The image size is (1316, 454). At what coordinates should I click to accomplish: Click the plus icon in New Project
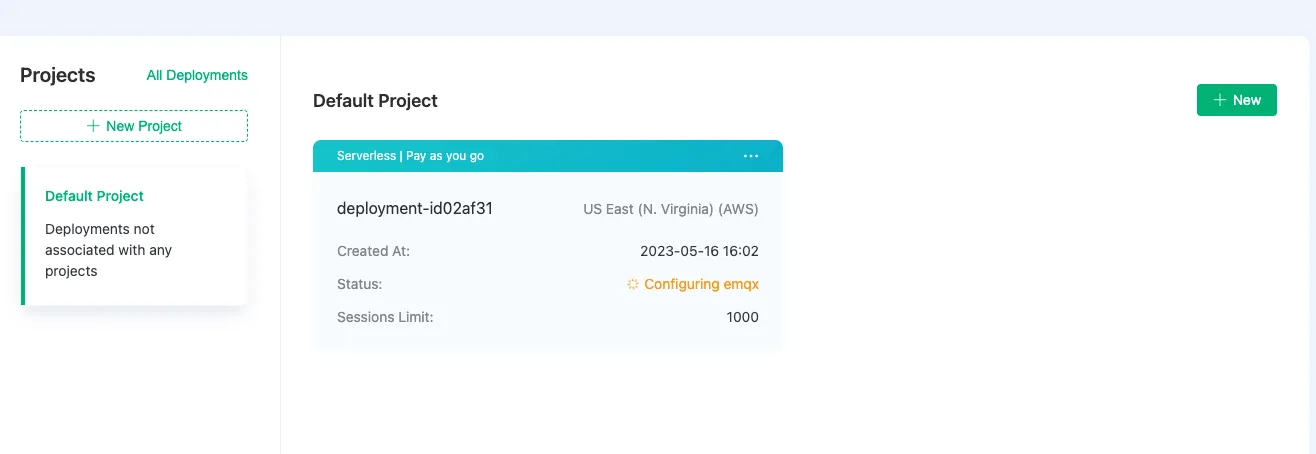93,126
